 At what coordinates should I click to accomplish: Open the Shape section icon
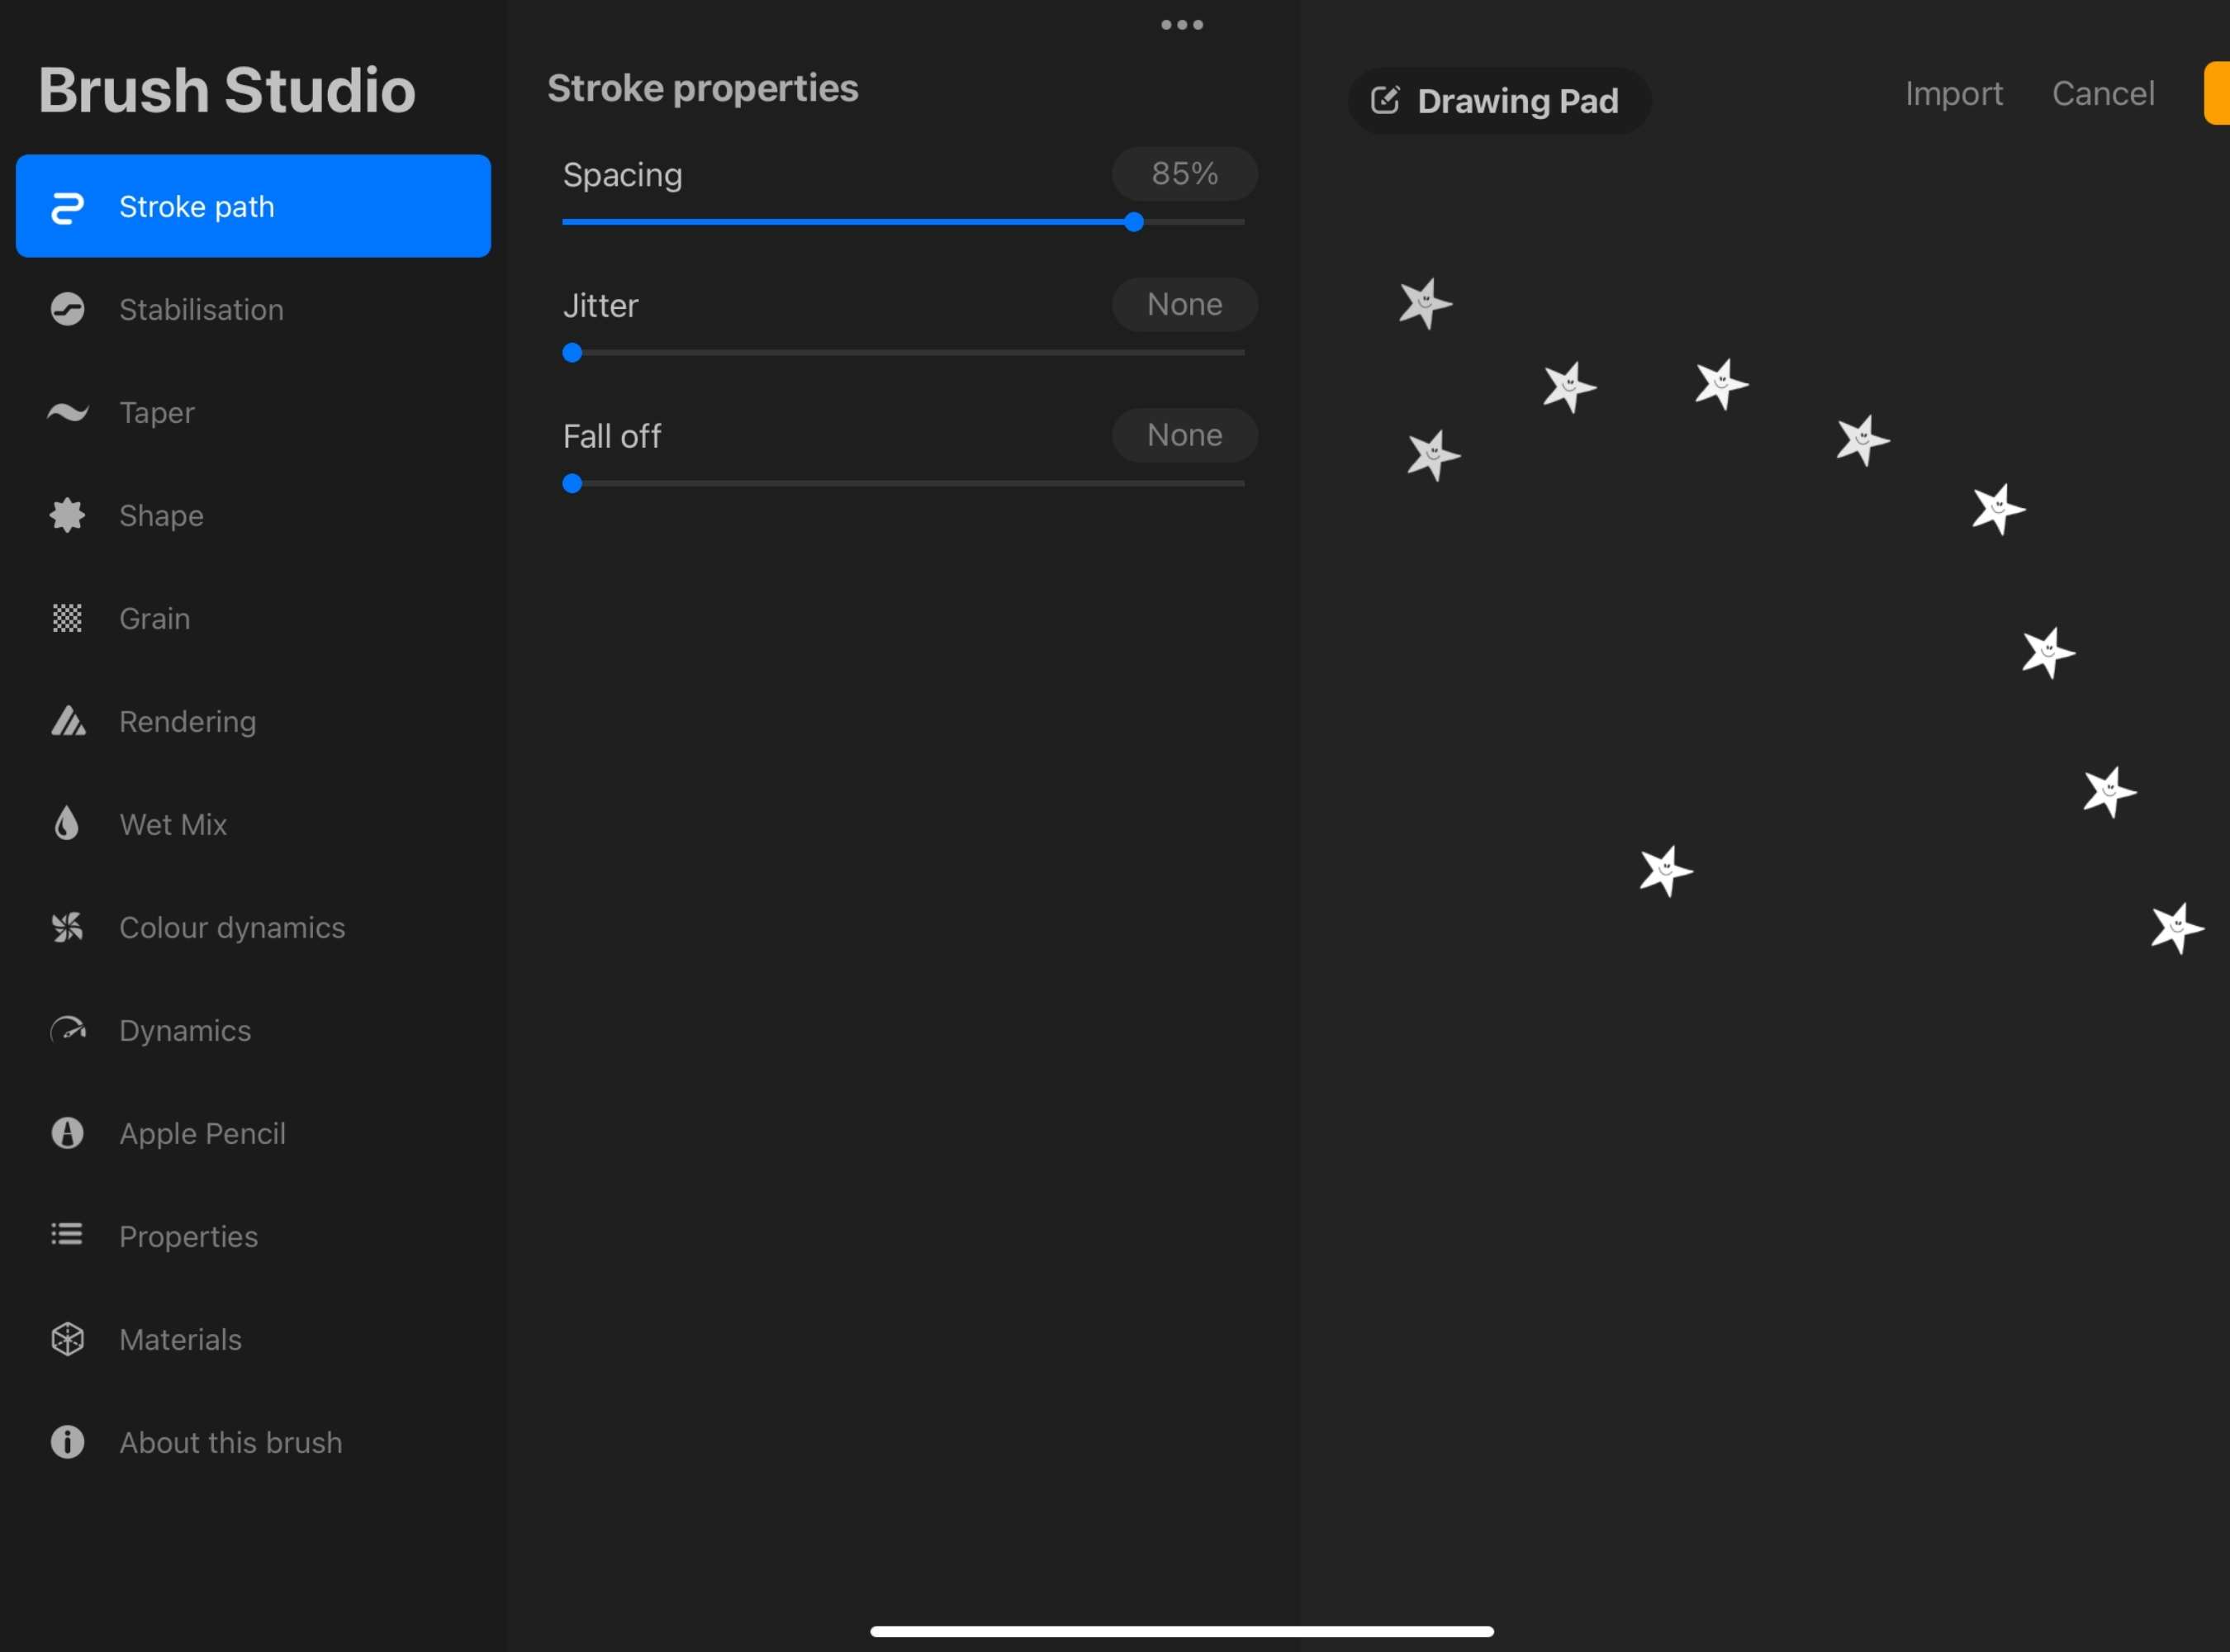pyautogui.click(x=67, y=515)
